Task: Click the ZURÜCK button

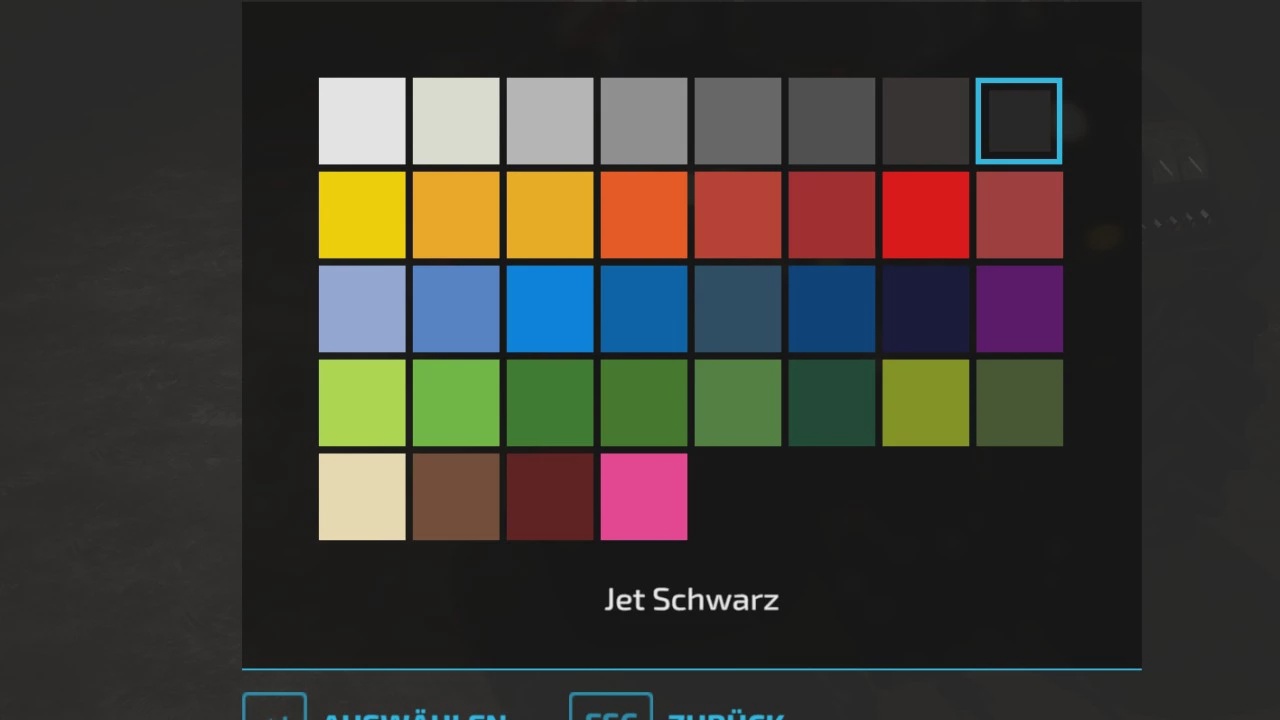Action: click(x=724, y=714)
